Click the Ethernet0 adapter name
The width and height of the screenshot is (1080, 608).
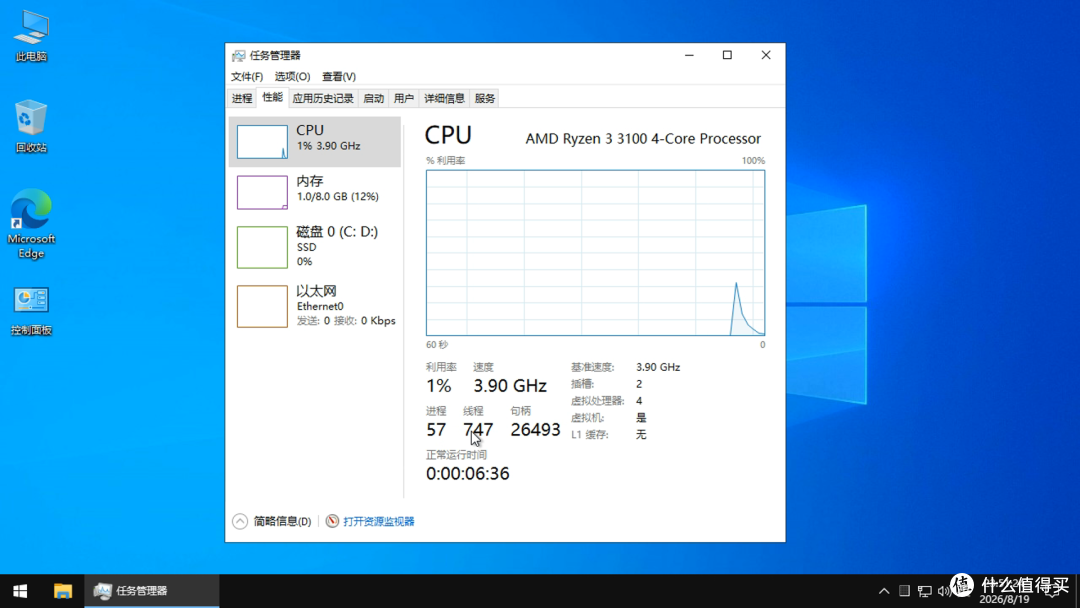[x=320, y=306]
